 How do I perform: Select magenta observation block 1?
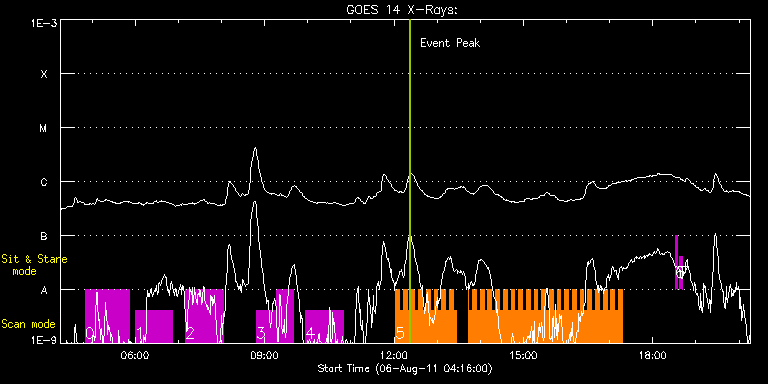(154, 326)
